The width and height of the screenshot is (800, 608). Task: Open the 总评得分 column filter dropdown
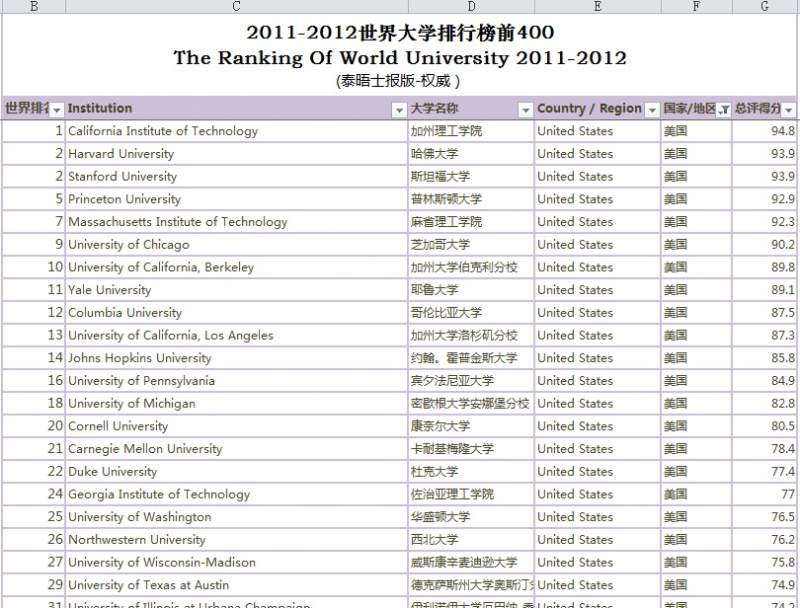(789, 110)
